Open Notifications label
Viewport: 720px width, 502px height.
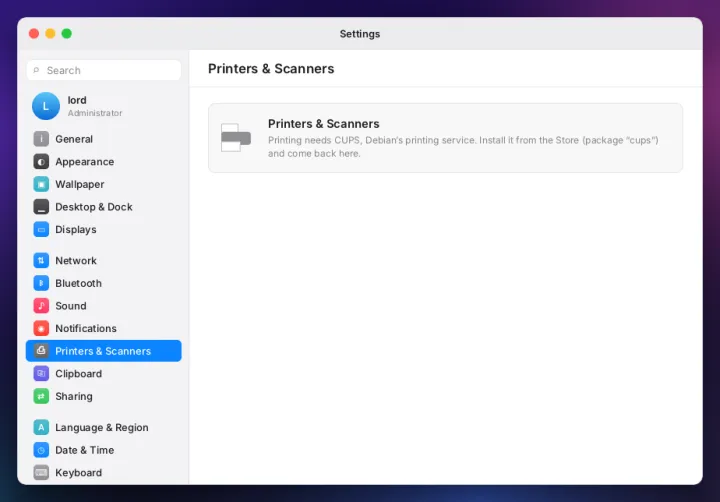(86, 328)
